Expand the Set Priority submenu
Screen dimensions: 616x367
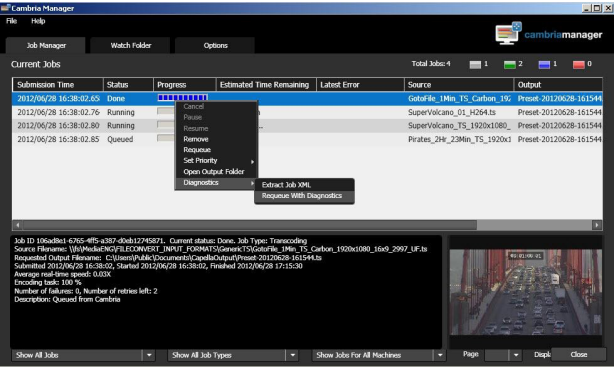click(x=216, y=161)
